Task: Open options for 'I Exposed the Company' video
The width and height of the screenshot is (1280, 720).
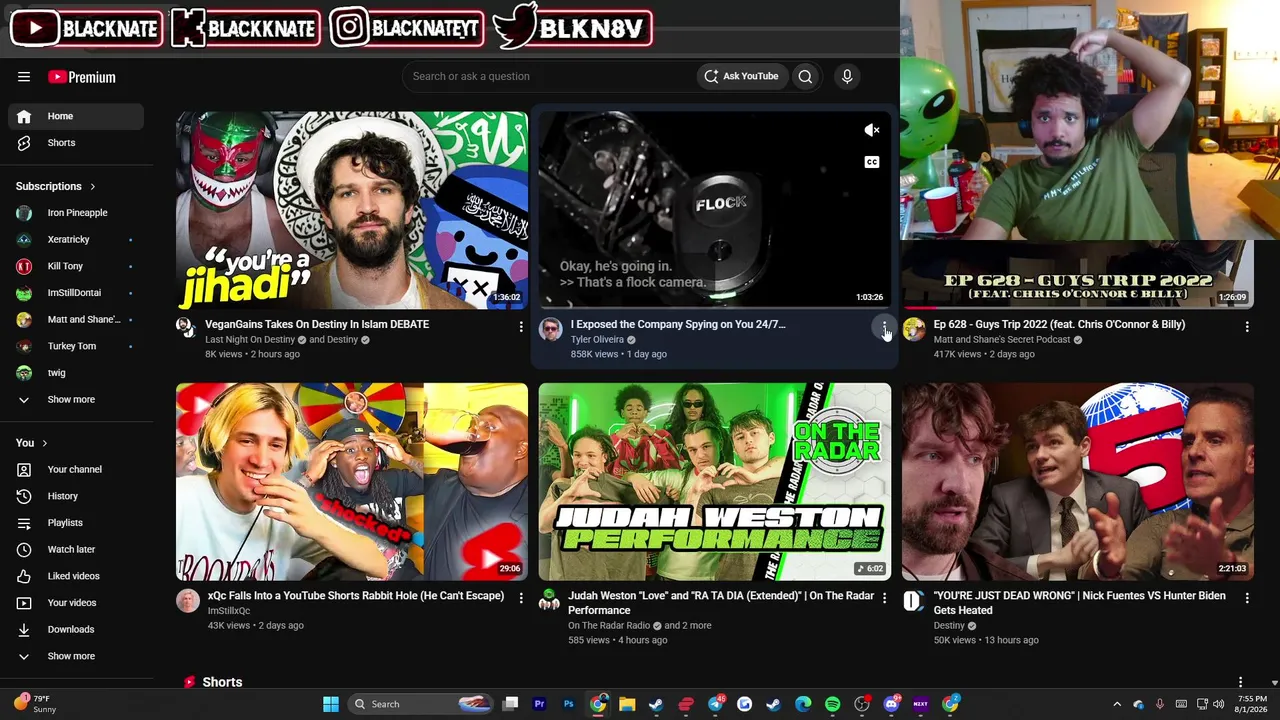Action: [884, 327]
